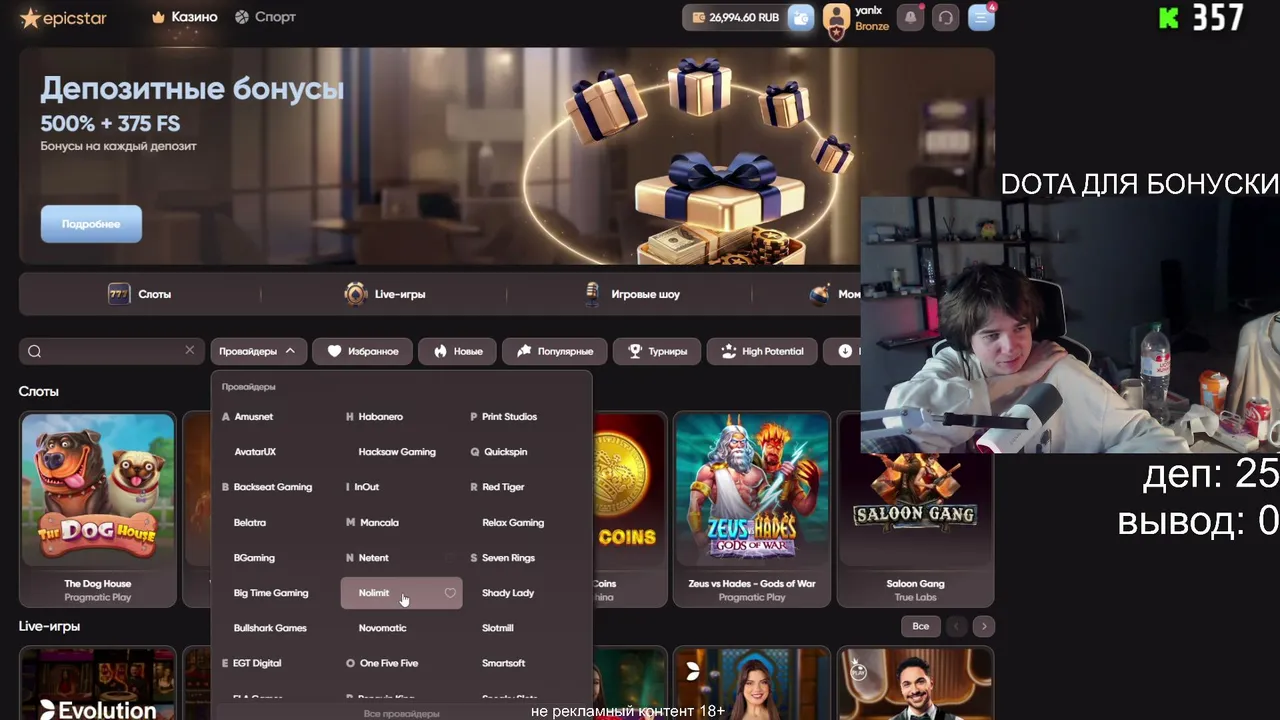Image resolution: width=1280 pixels, height=720 pixels.
Task: Favorite the Nolimit provider heart
Action: point(450,593)
